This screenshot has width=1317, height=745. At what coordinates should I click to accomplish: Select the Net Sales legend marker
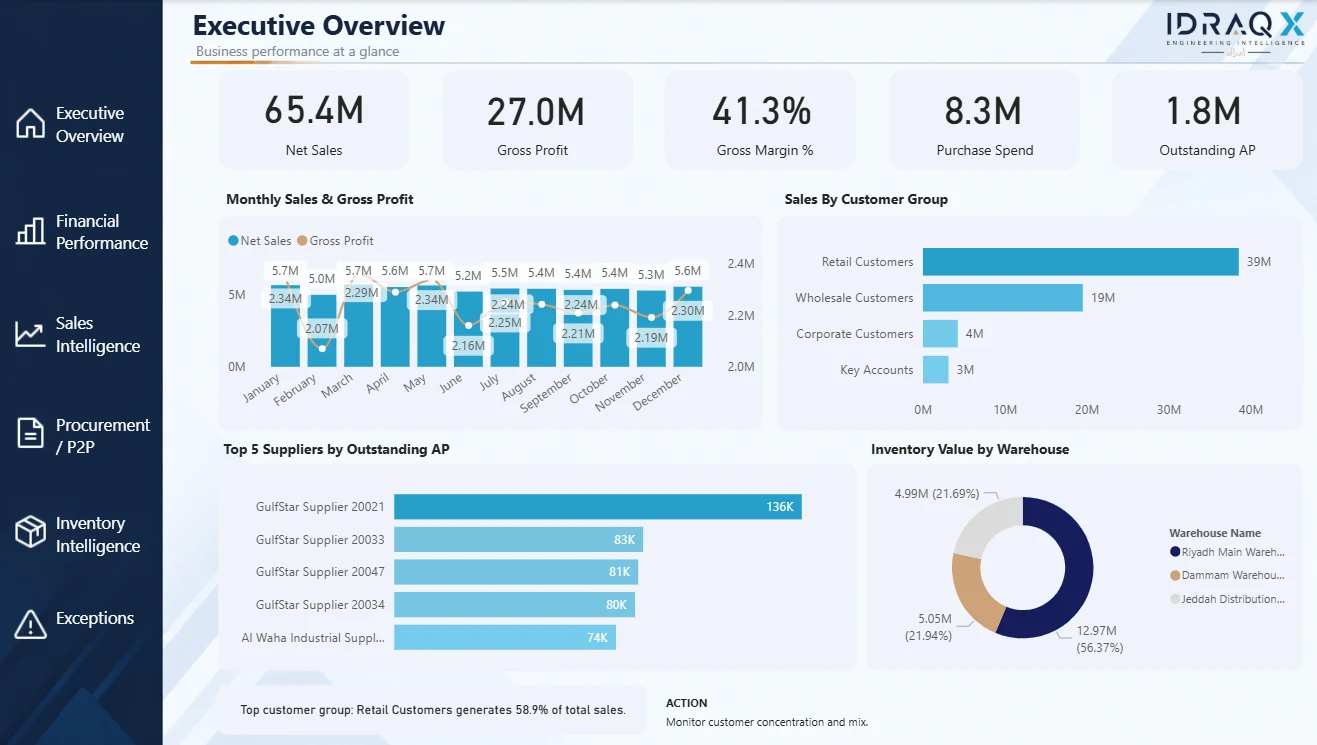[x=233, y=241]
